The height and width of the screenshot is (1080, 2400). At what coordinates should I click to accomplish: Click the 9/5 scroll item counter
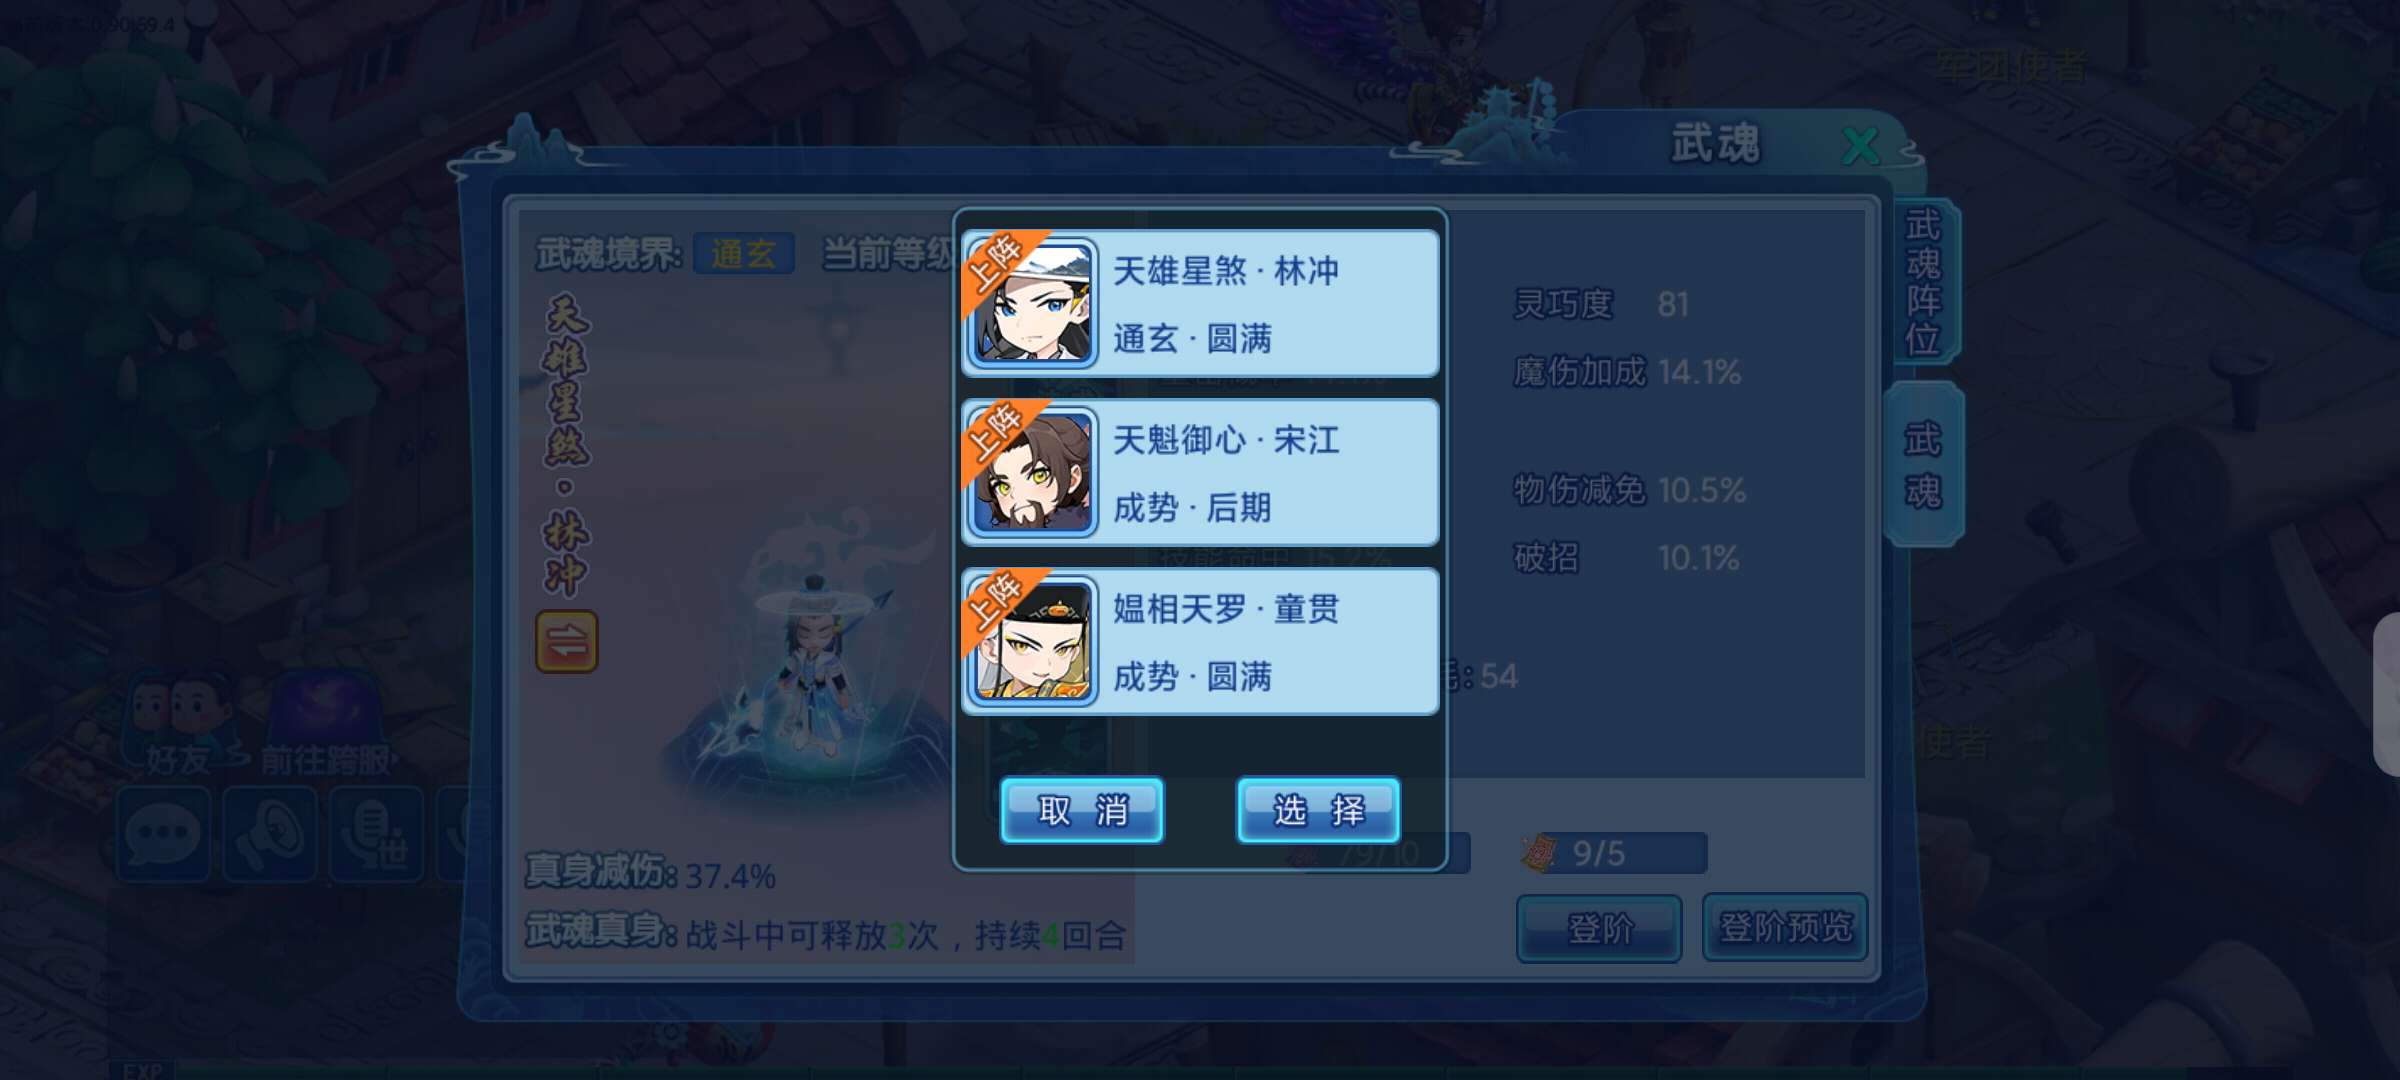click(1613, 853)
